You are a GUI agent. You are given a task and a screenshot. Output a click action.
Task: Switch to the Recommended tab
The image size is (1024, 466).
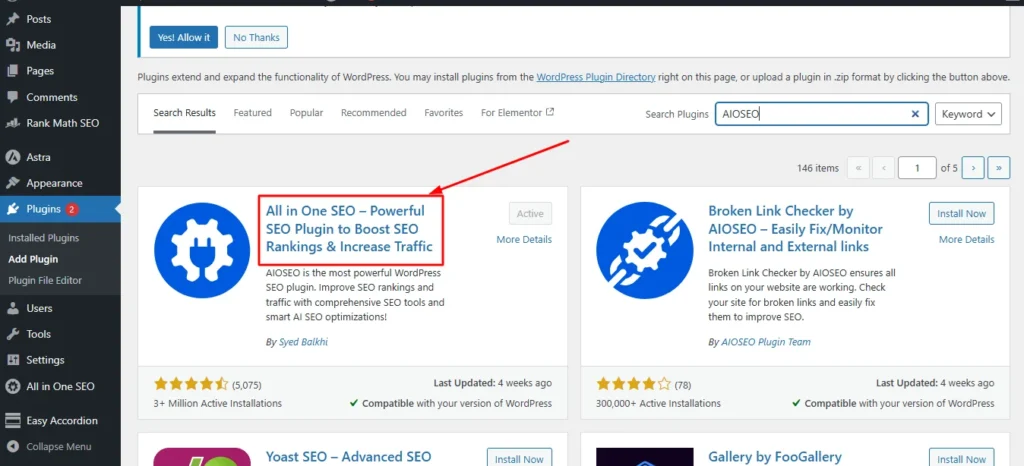[x=374, y=113]
